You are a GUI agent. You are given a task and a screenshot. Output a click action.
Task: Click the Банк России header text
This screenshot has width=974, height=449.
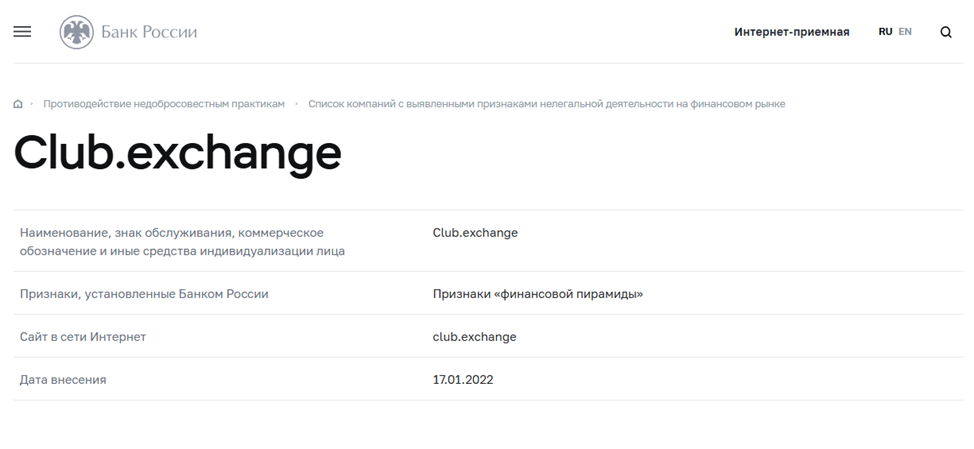(x=149, y=32)
